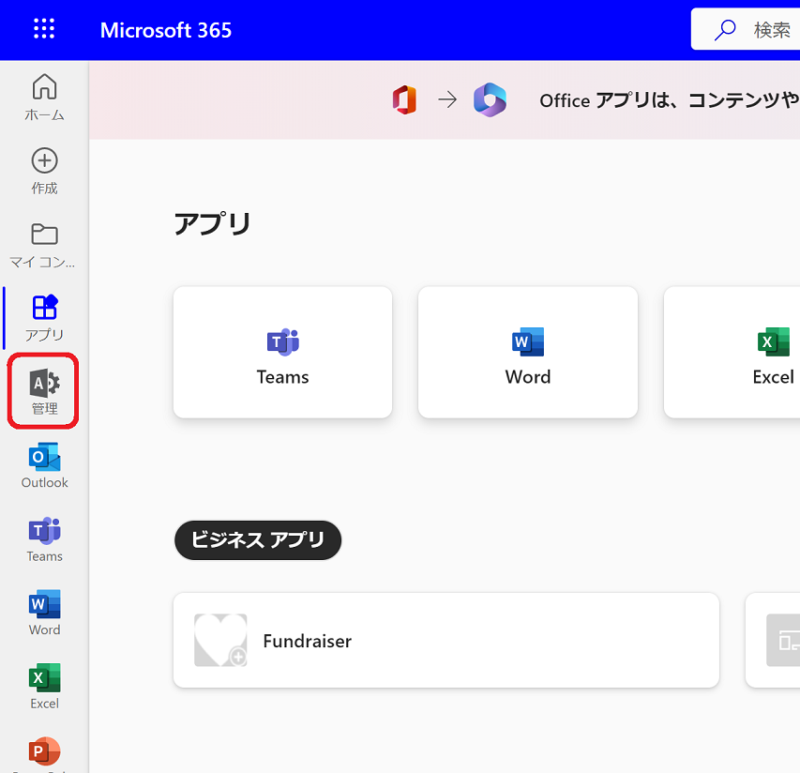The image size is (800, 773).
Task: Open the 管理 admin center icon
Action: click(x=44, y=391)
